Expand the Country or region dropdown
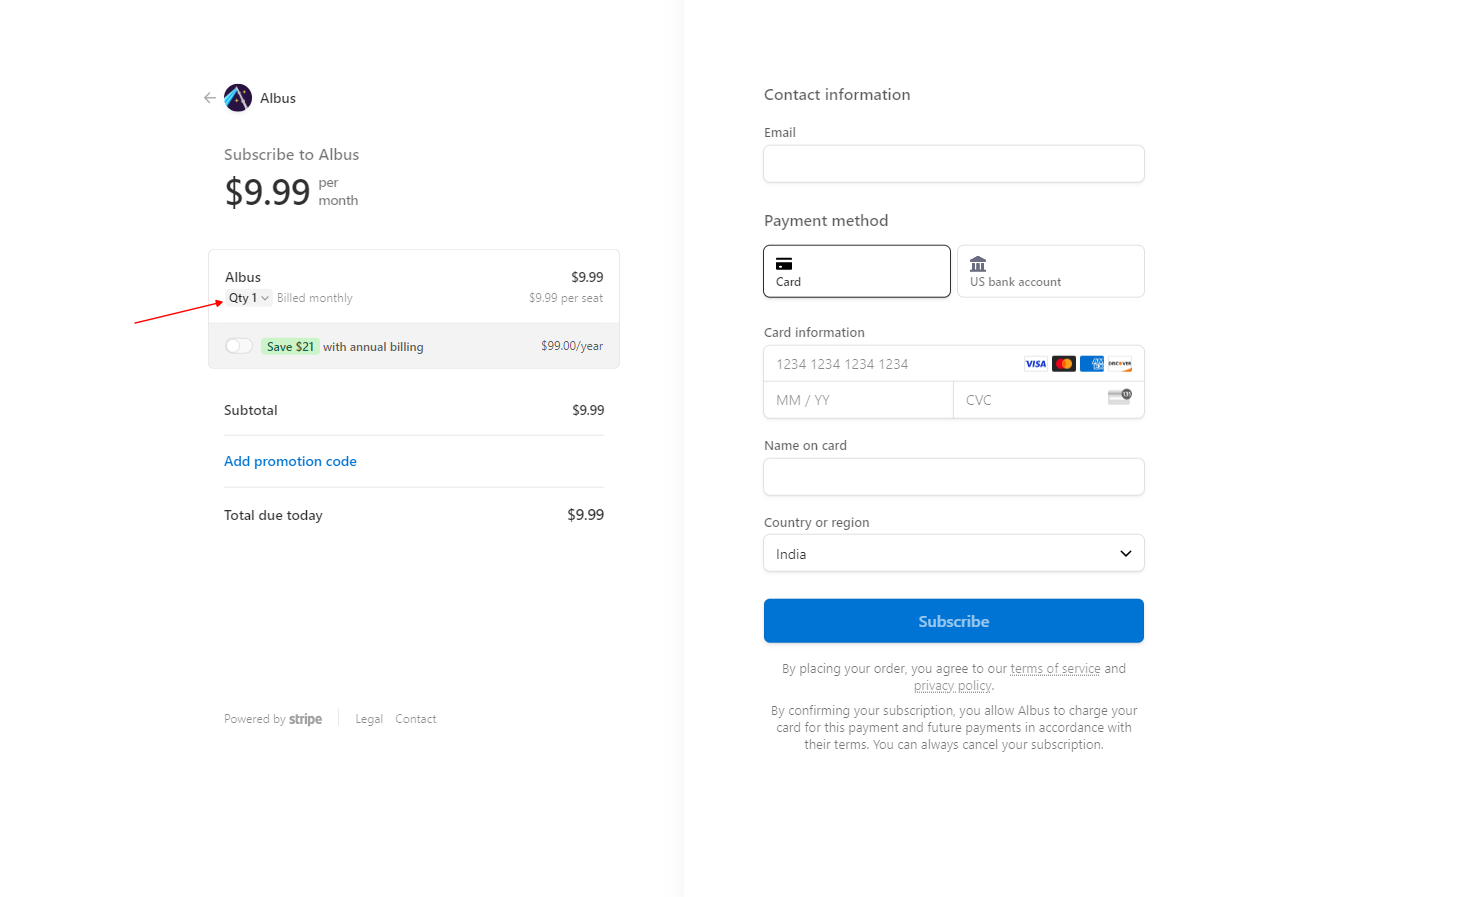 click(954, 553)
